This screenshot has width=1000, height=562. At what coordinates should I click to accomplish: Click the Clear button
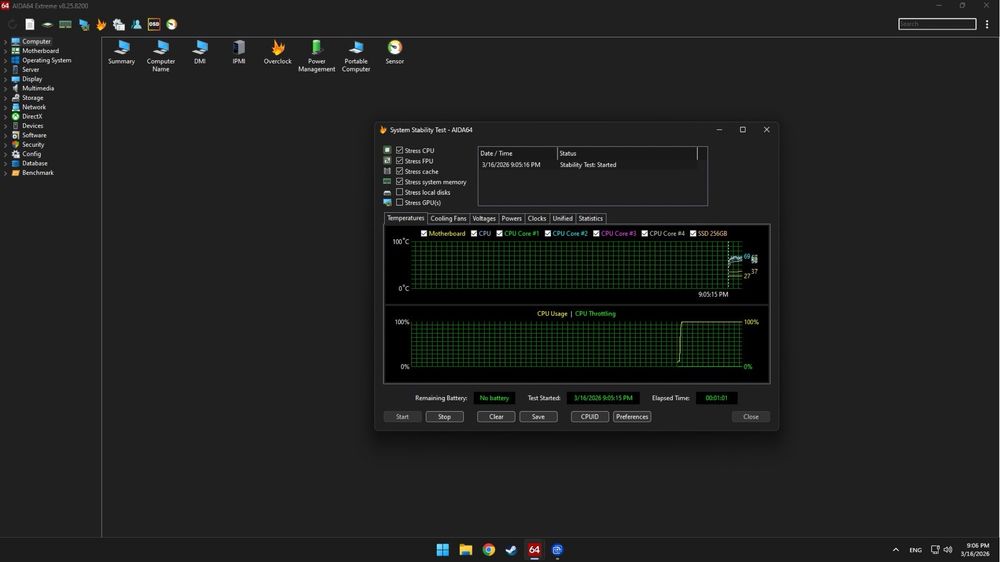(496, 417)
